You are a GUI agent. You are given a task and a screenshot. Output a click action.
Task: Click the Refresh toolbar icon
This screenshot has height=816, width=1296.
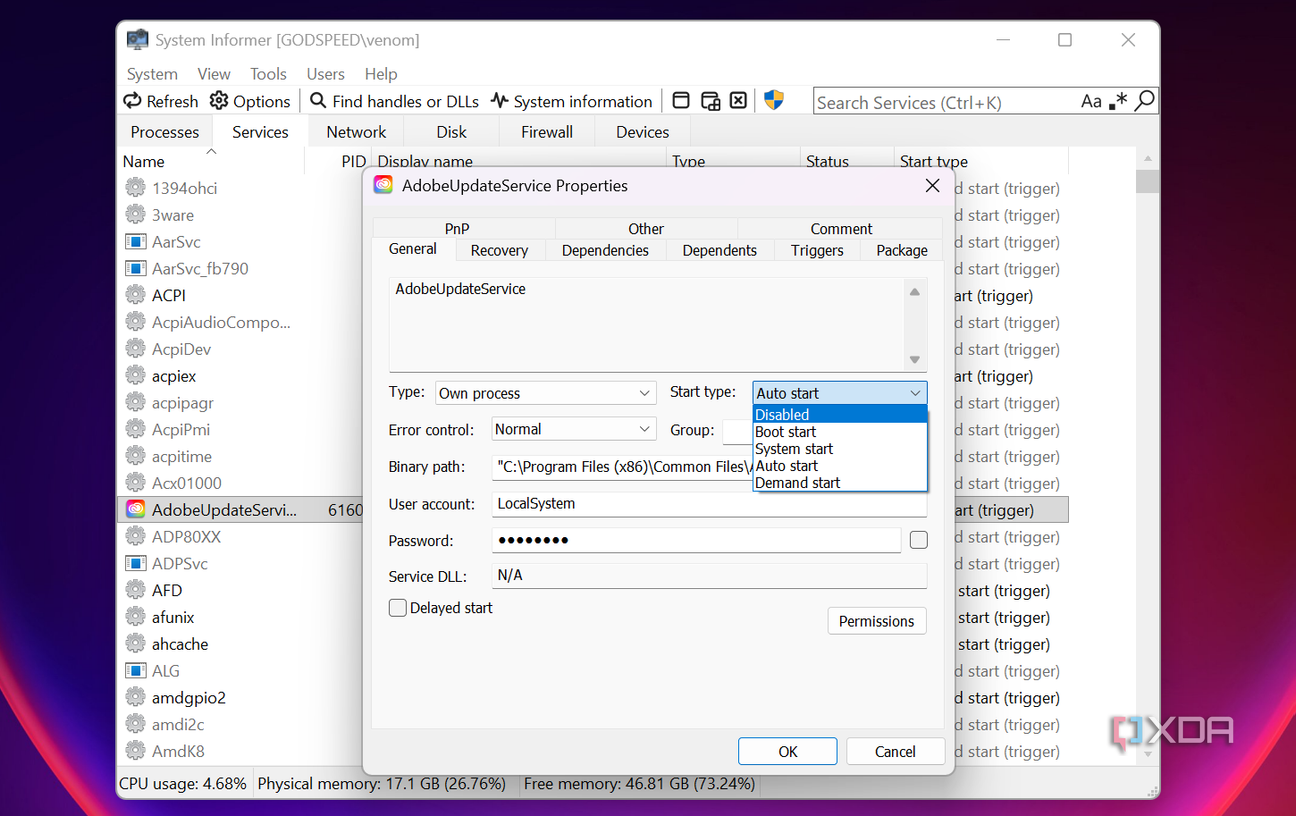132,101
